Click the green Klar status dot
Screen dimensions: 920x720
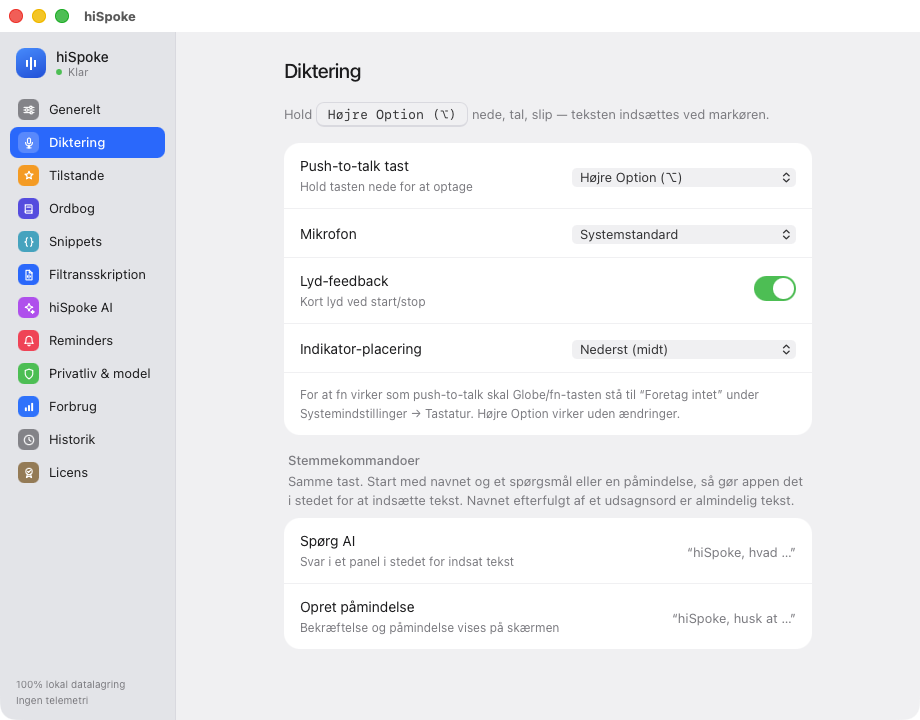(x=59, y=72)
